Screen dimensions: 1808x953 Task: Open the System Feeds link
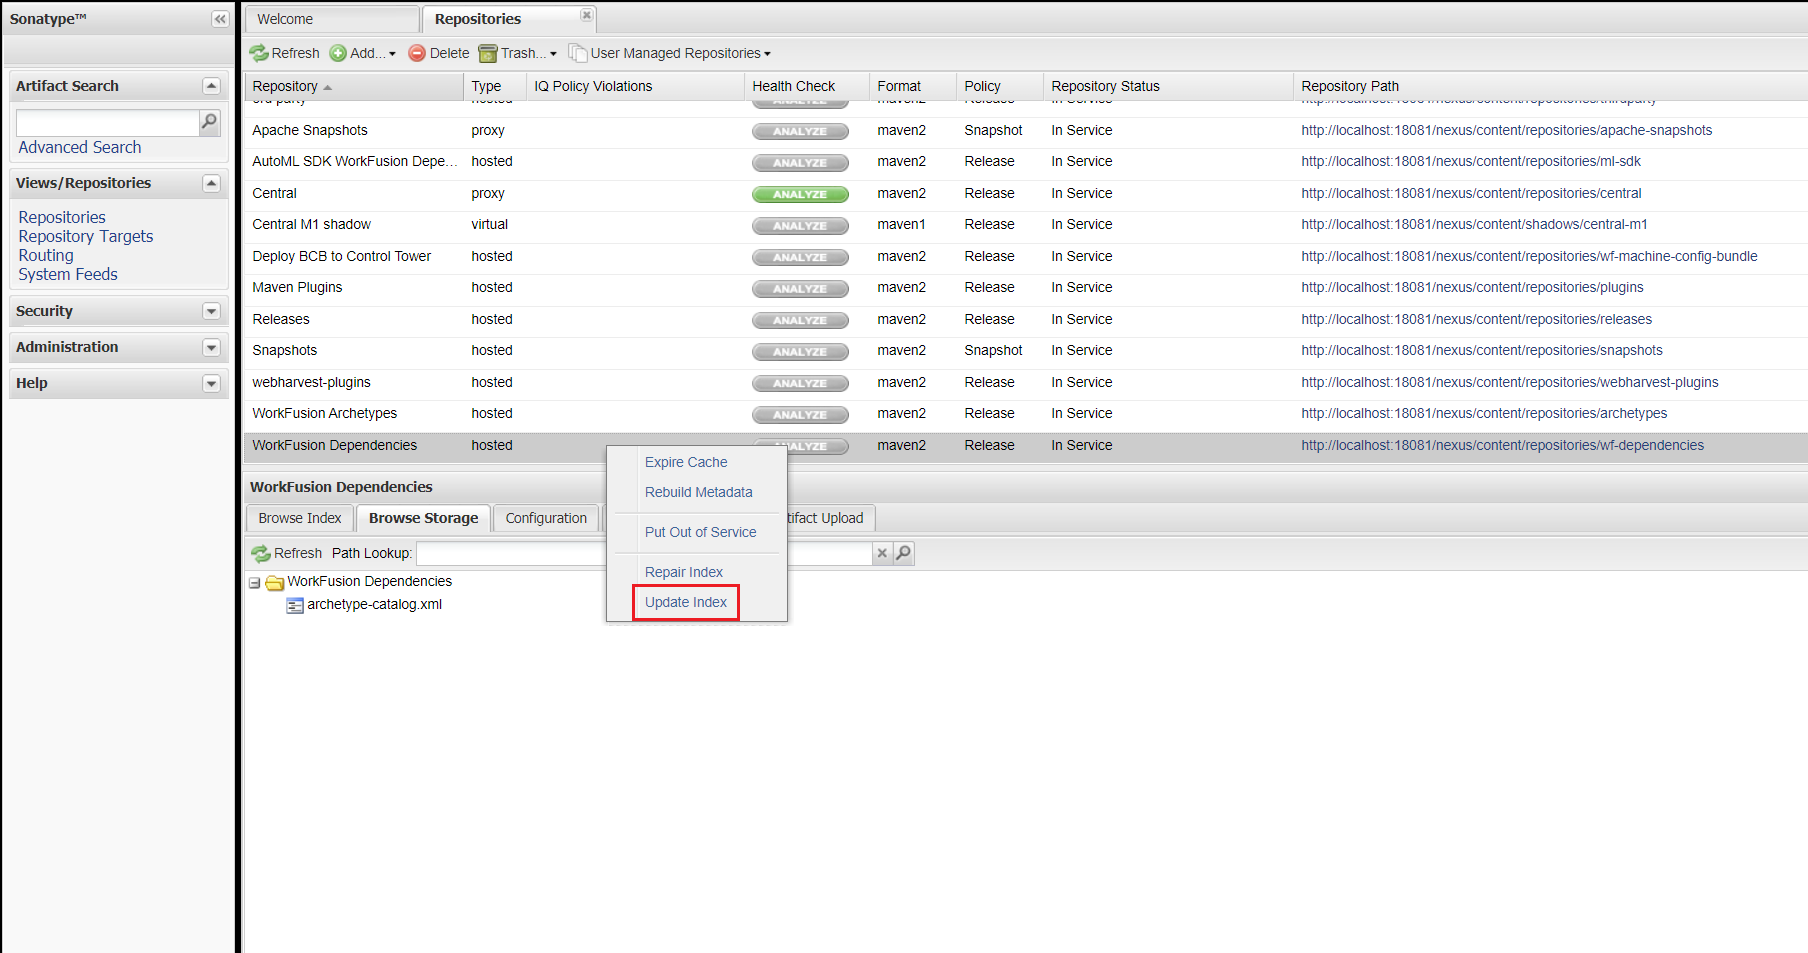pos(68,274)
